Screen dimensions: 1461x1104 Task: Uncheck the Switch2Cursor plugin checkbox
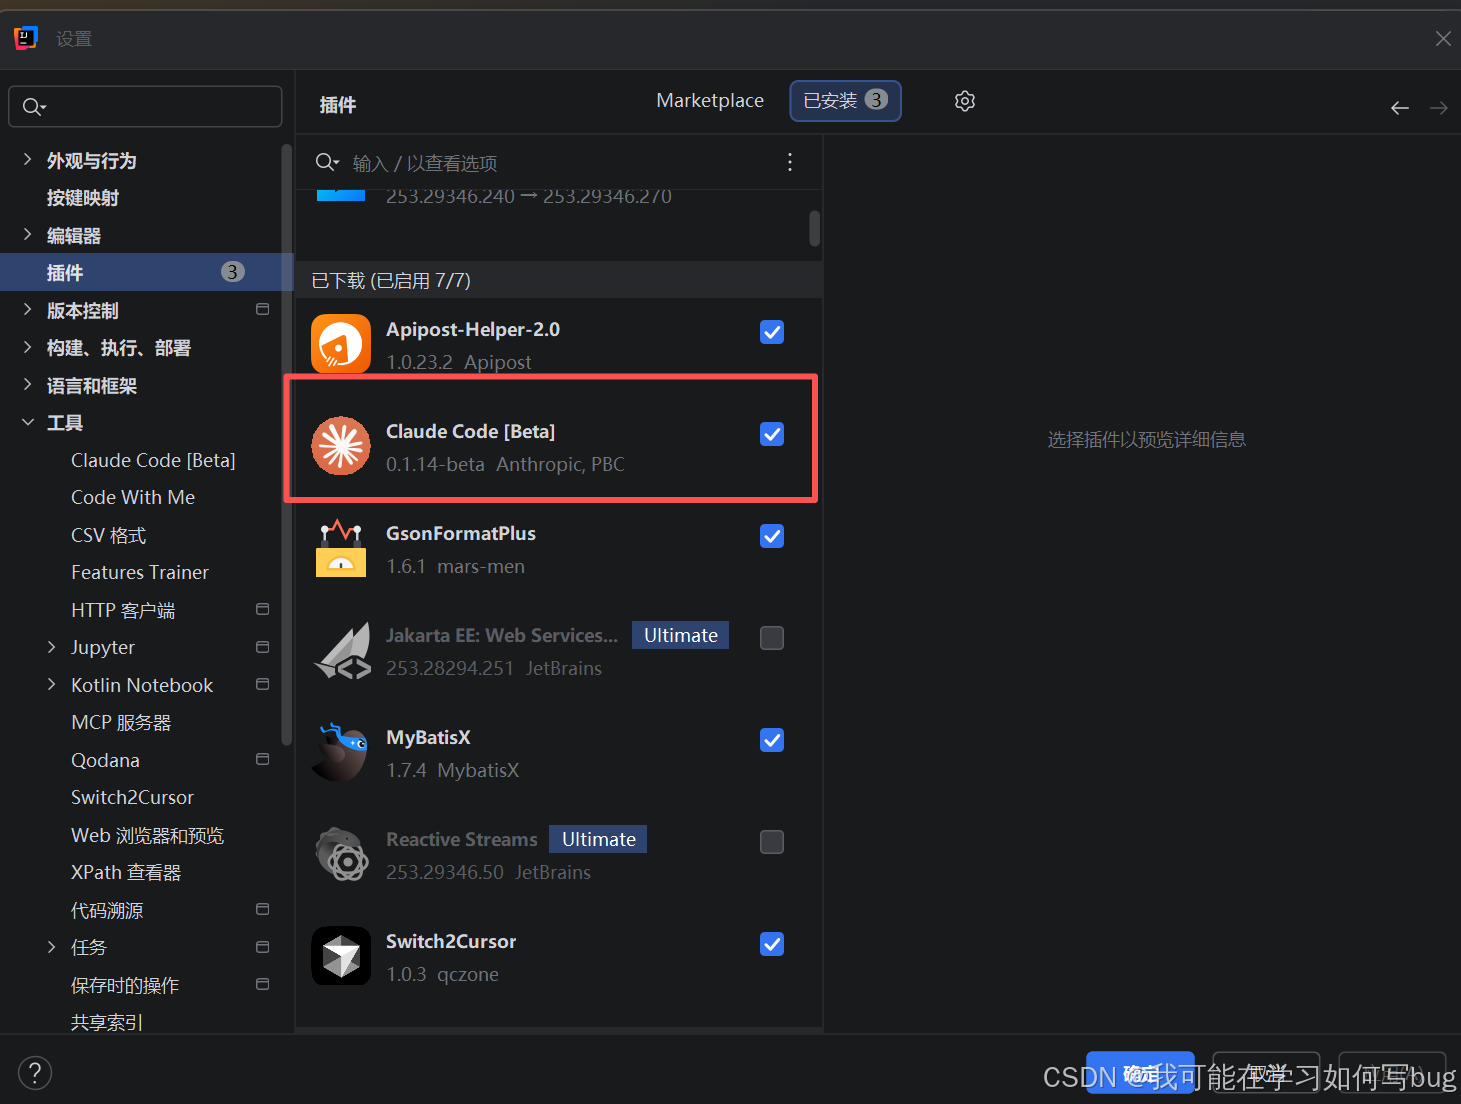tap(772, 944)
